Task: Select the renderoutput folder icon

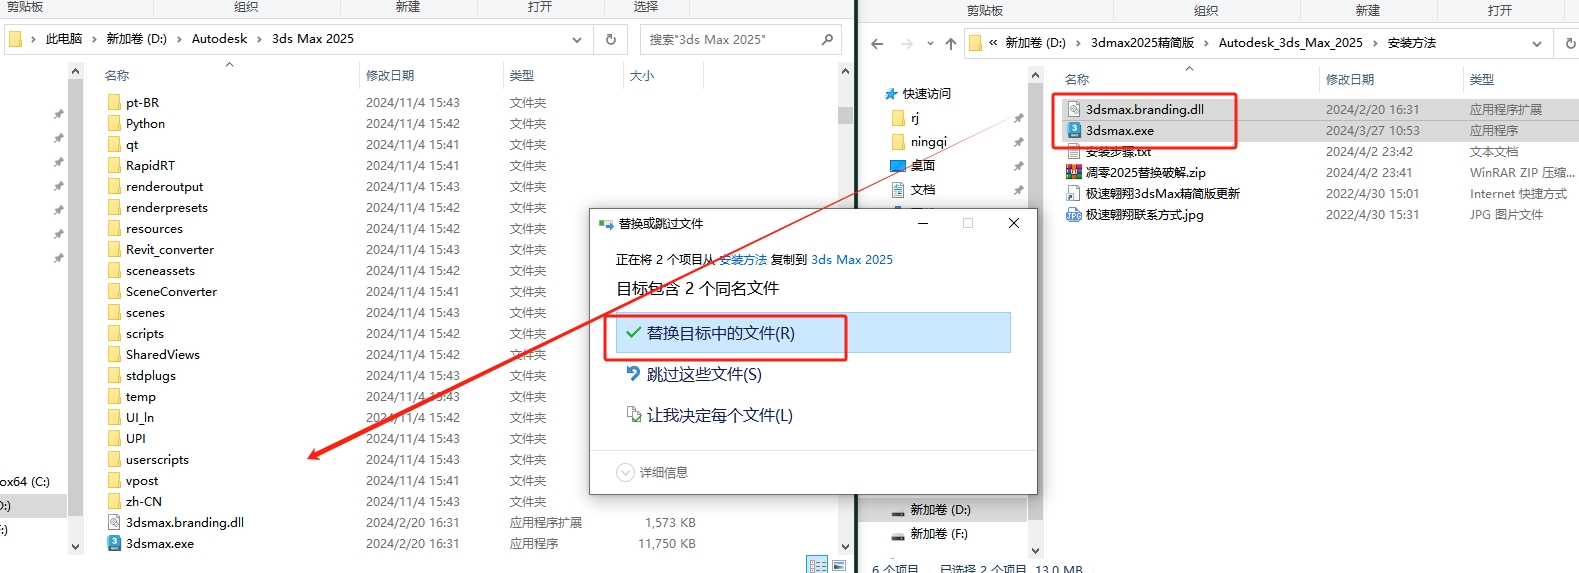Action: point(114,186)
